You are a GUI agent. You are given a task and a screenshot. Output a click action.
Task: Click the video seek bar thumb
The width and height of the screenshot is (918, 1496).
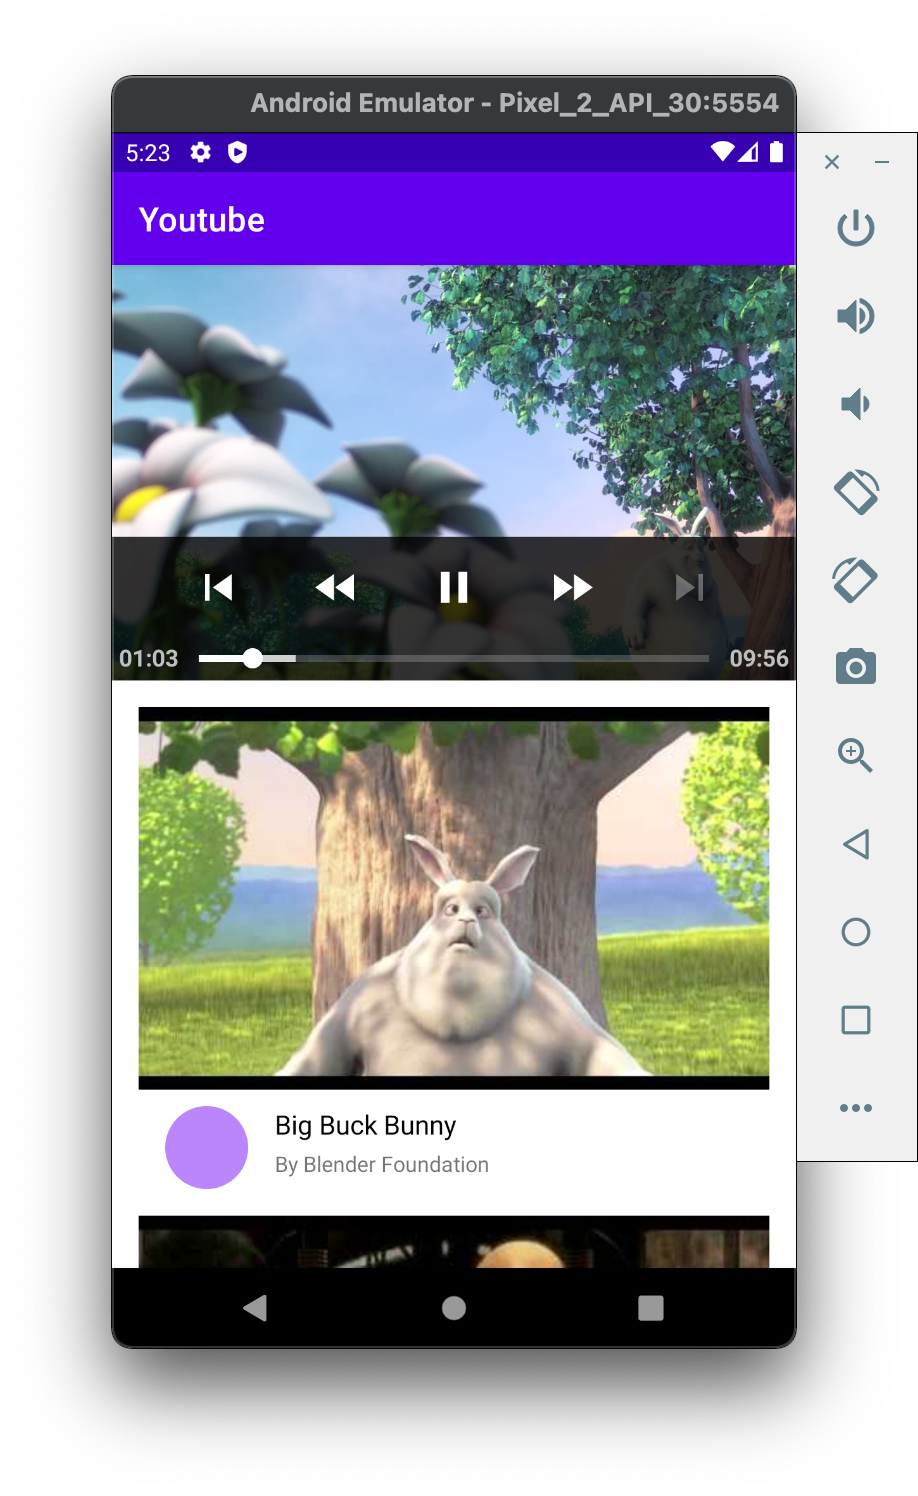click(x=253, y=658)
